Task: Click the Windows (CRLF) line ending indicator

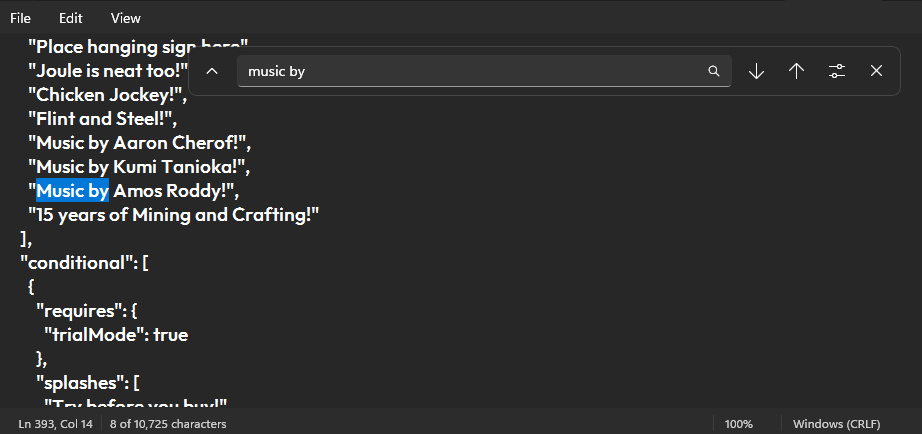Action: click(836, 424)
